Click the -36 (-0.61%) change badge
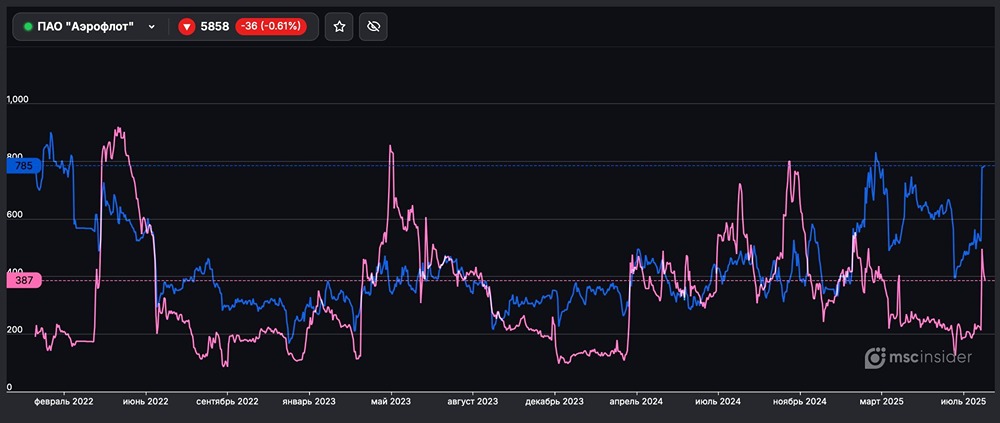 273,27
